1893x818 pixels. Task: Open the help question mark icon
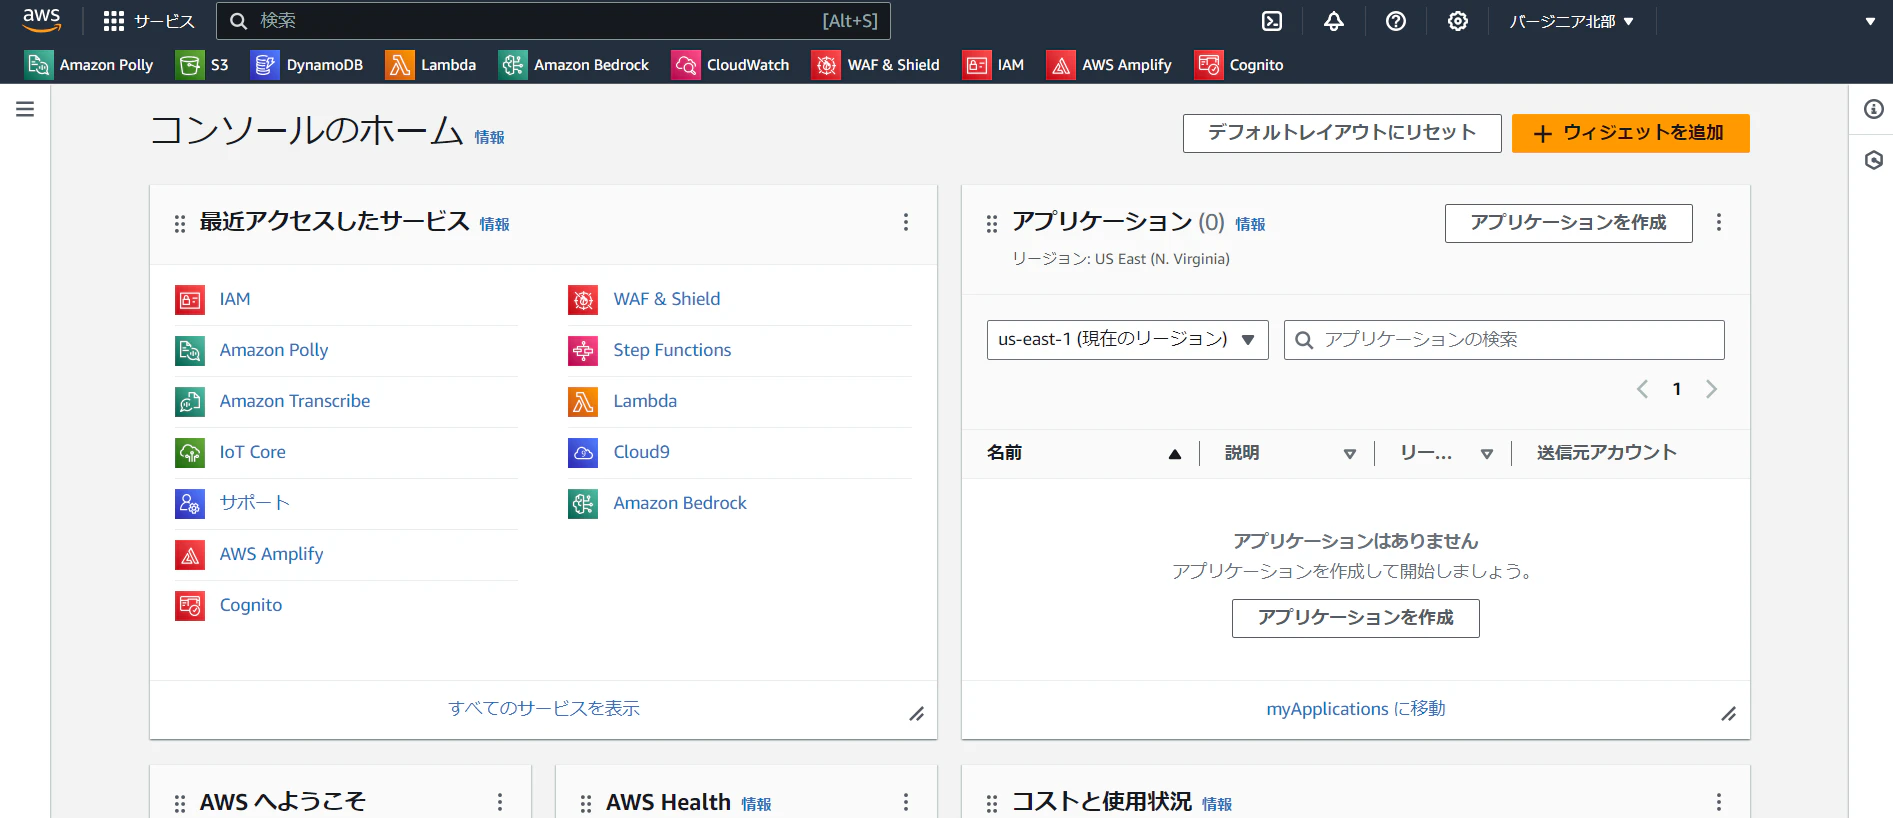(x=1396, y=21)
